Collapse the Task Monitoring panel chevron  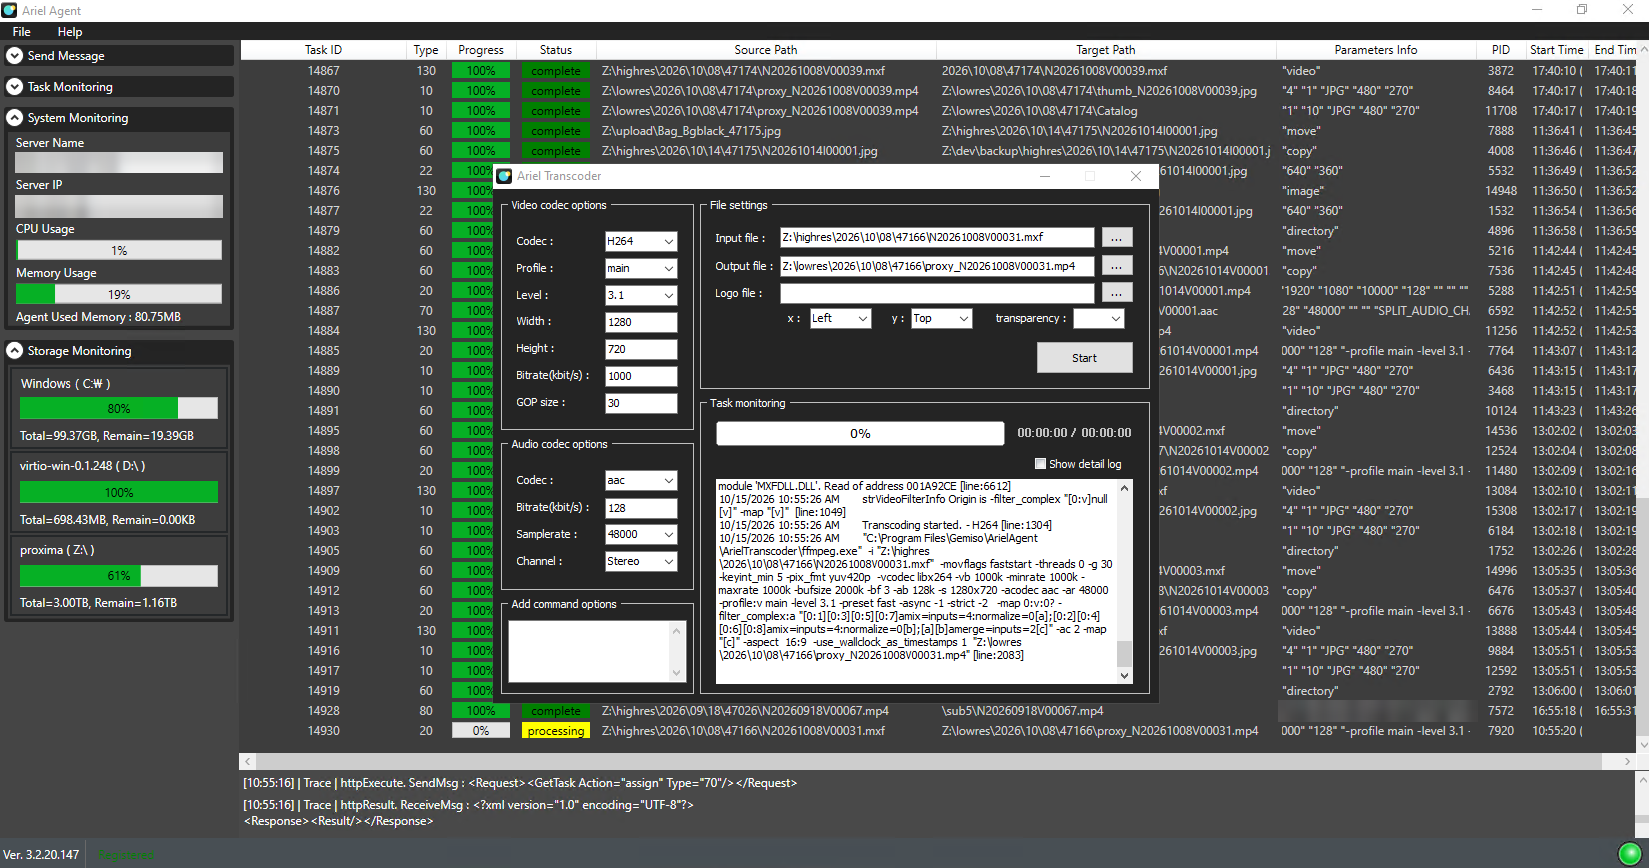tap(15, 87)
